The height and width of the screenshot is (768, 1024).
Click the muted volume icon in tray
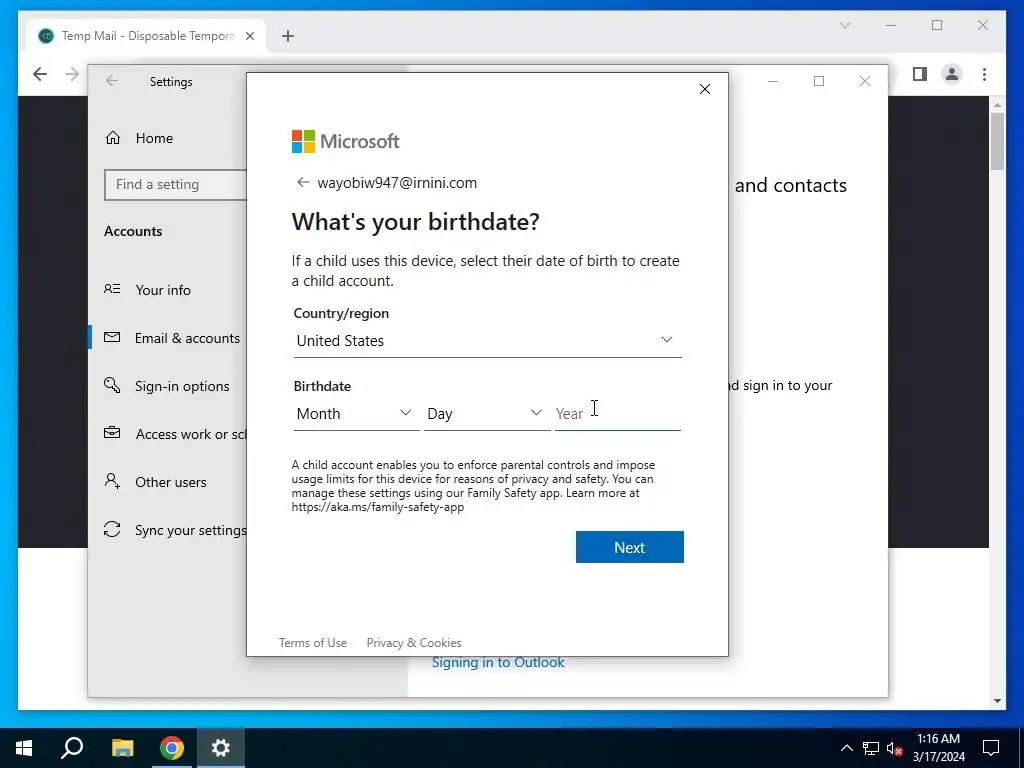(894, 748)
